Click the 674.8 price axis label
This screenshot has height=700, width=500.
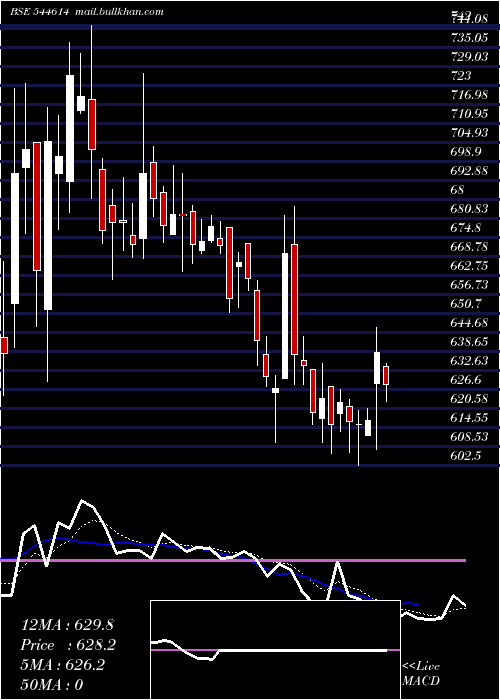pyautogui.click(x=466, y=228)
